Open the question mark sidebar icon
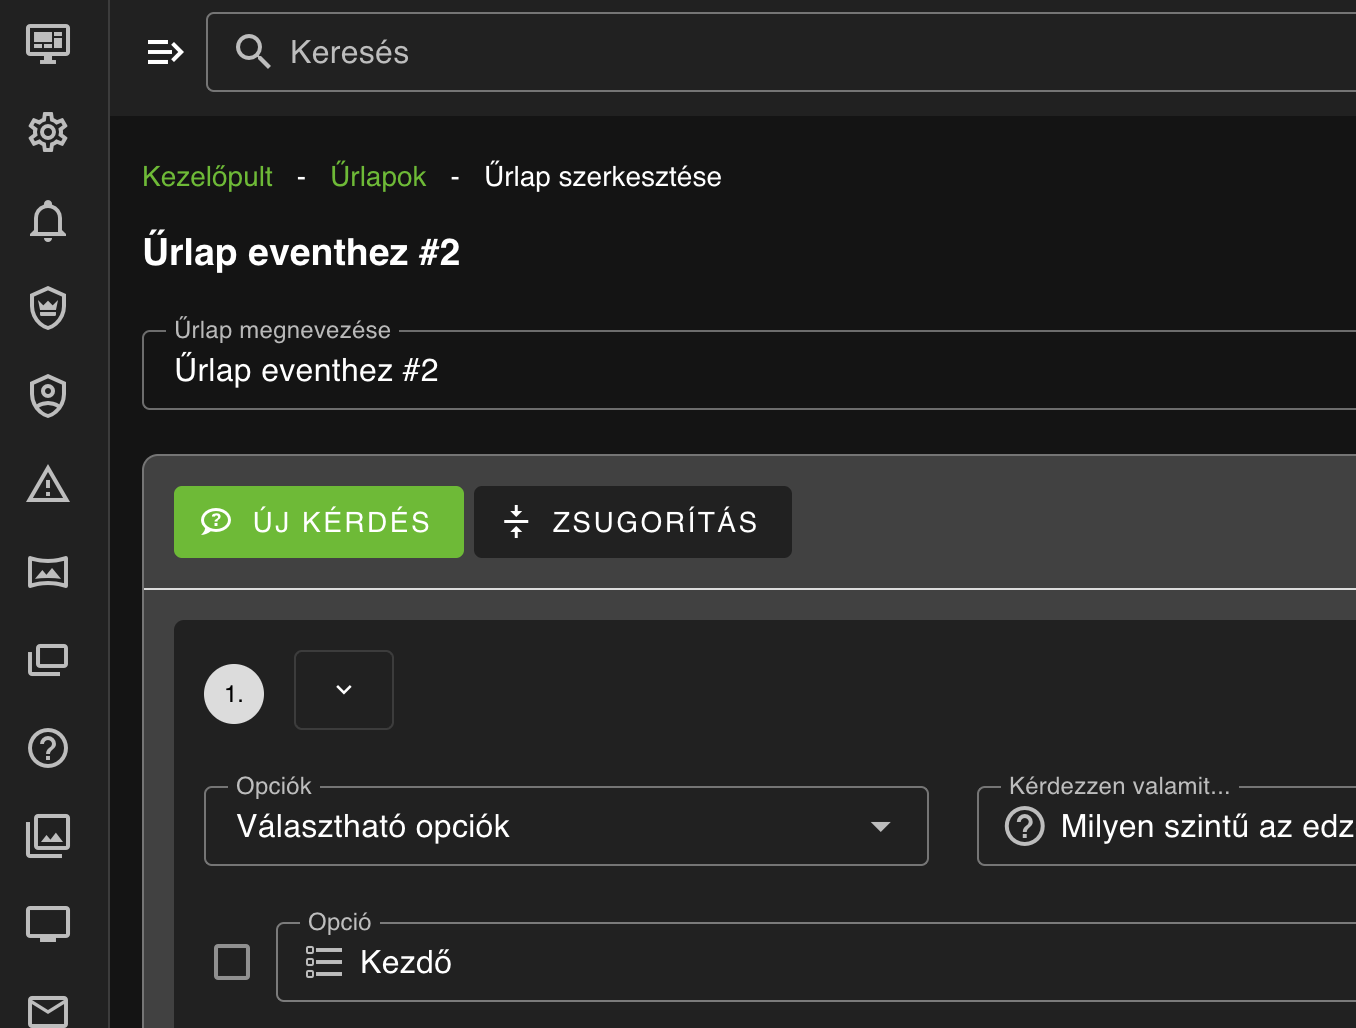The width and height of the screenshot is (1356, 1028). (48, 748)
